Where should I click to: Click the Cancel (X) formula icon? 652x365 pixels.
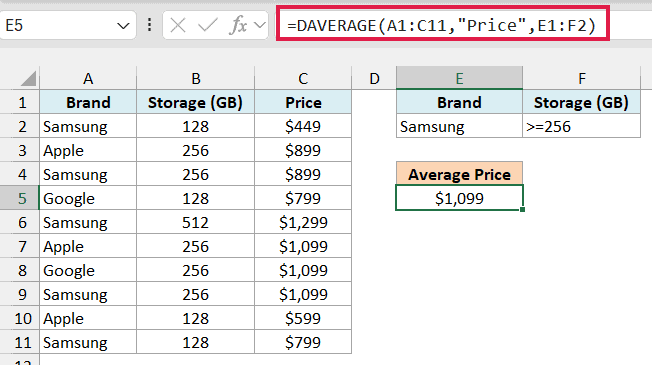[x=178, y=25]
